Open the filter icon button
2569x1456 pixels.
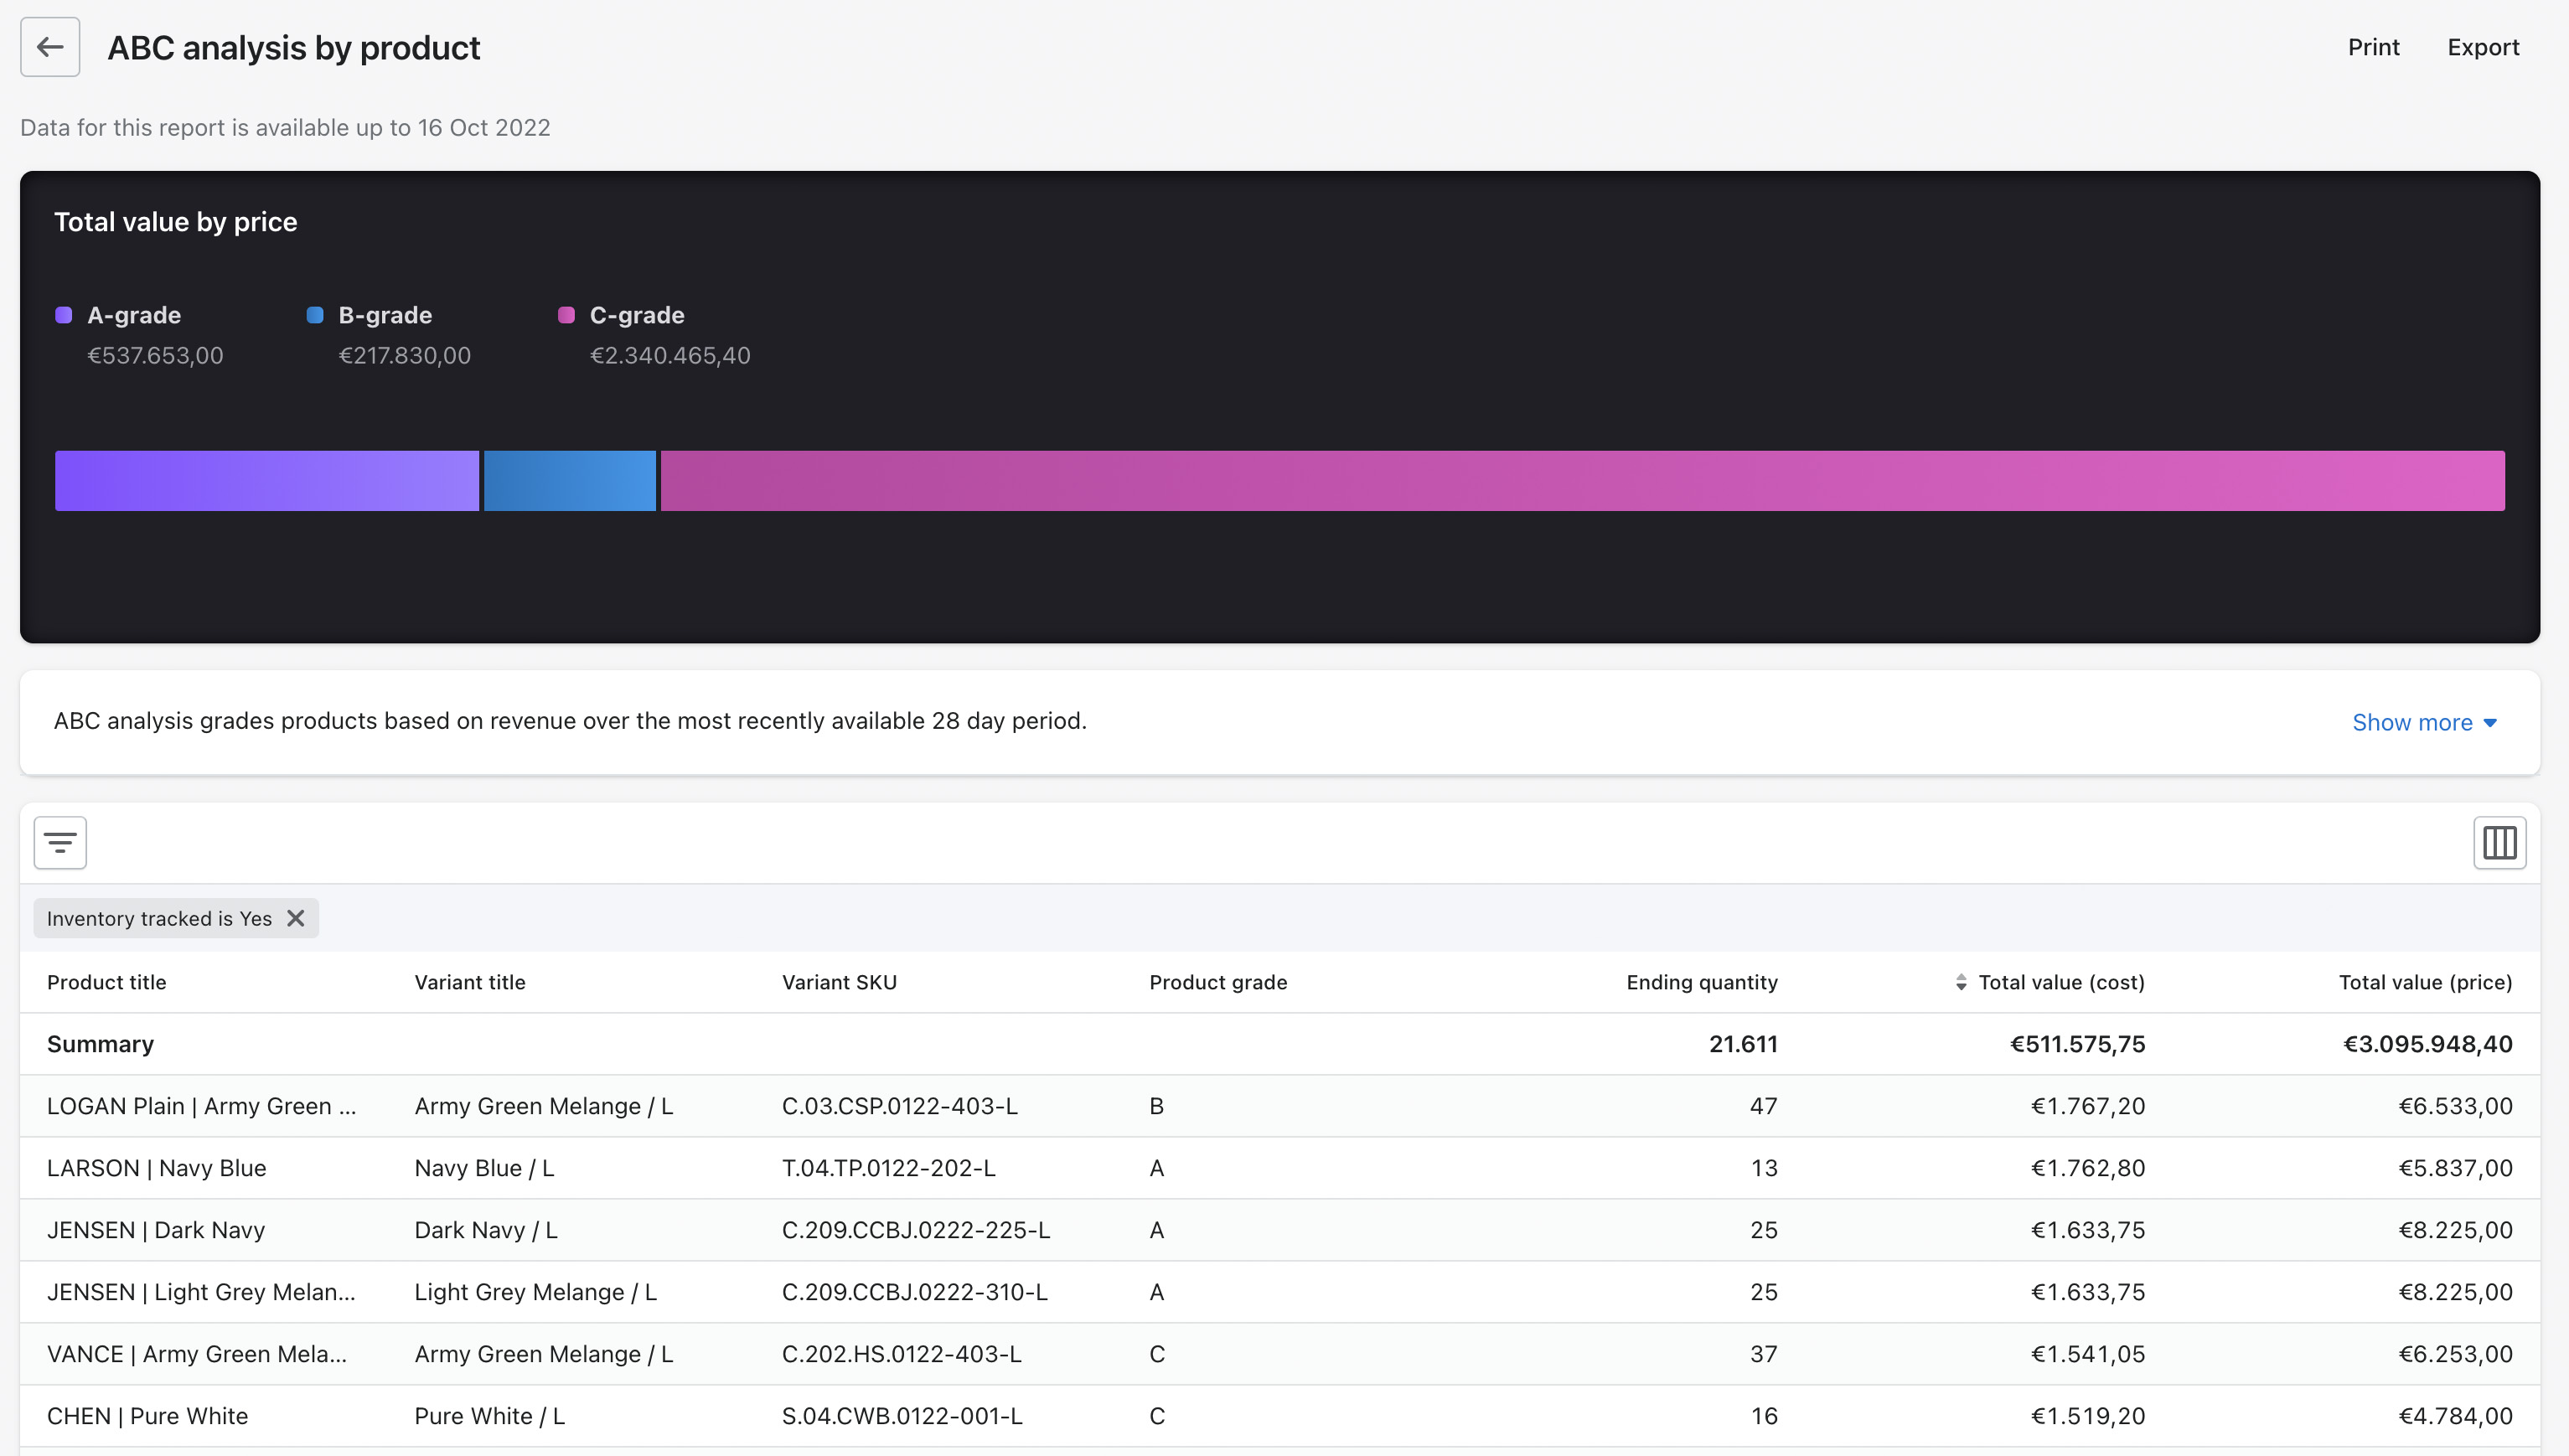point(60,843)
